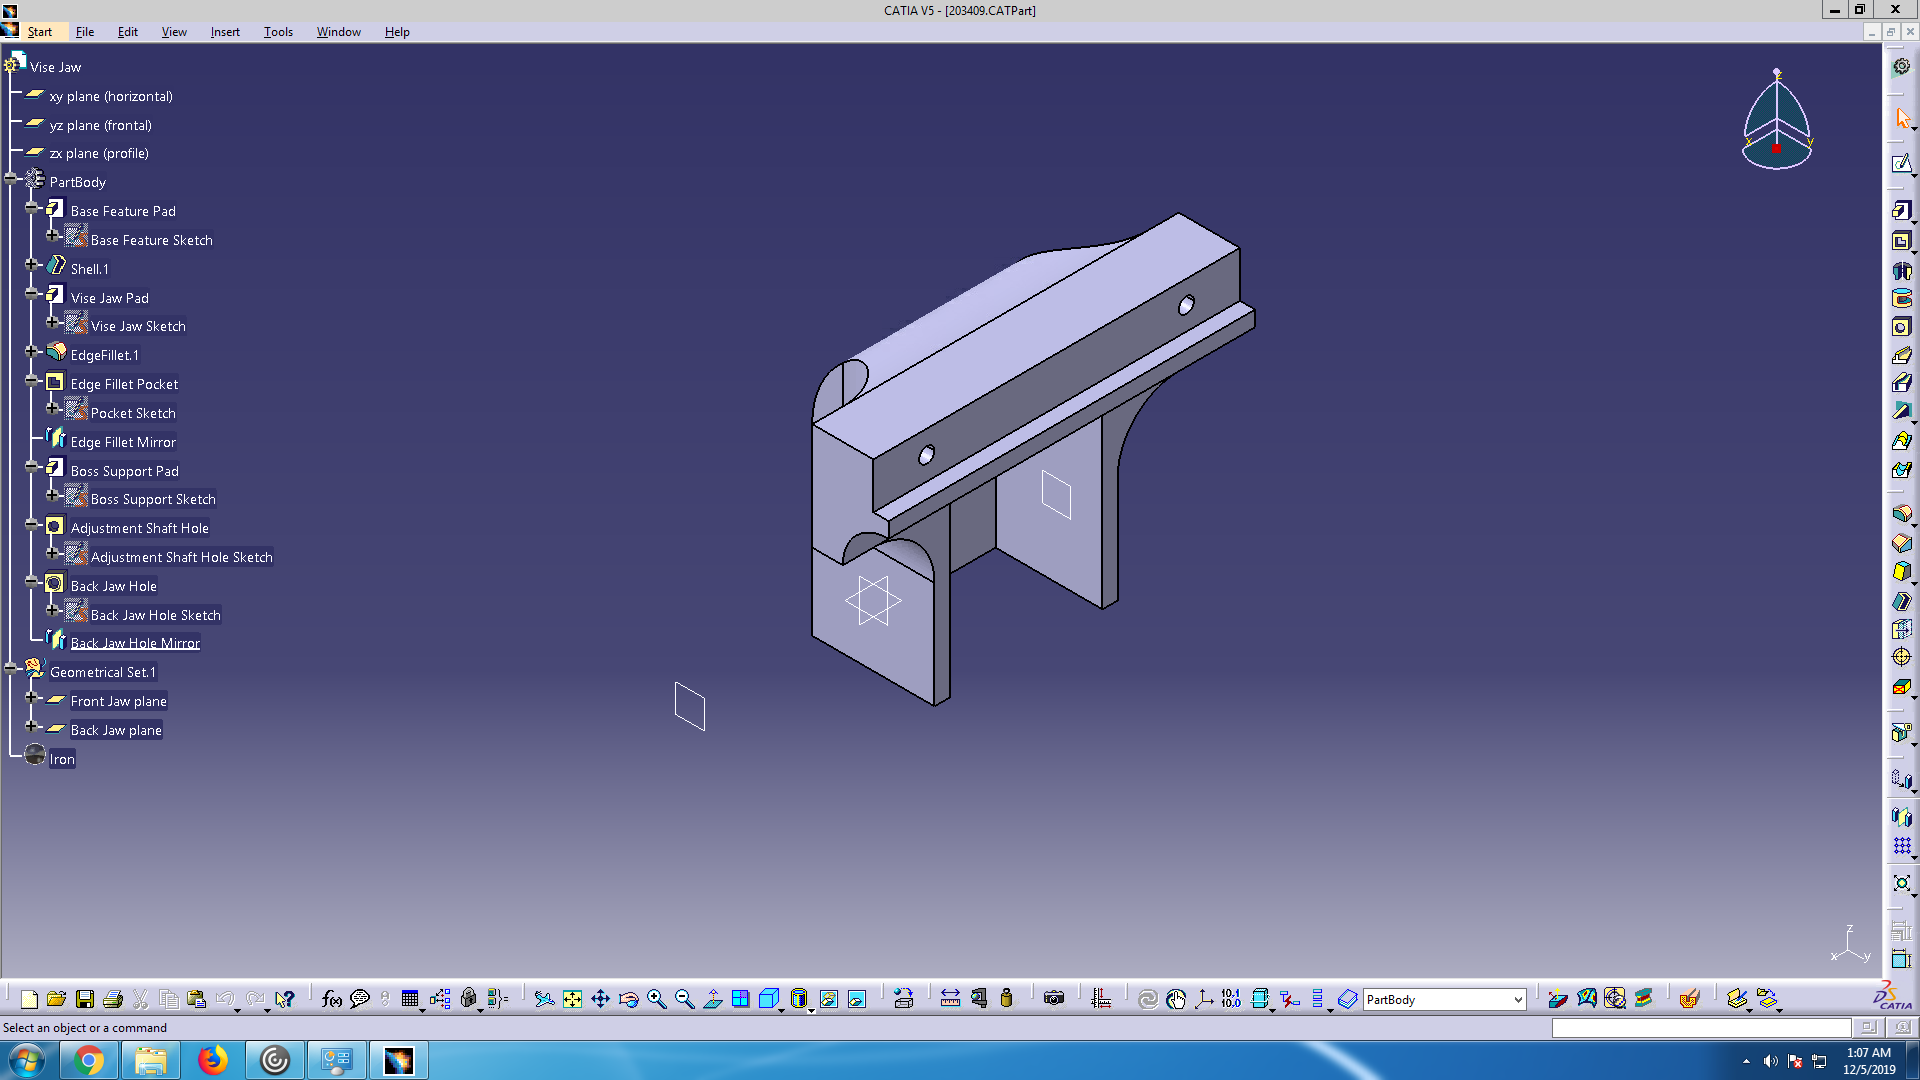Click the Measure Between icon
1920x1080 pixels.
pyautogui.click(x=950, y=999)
